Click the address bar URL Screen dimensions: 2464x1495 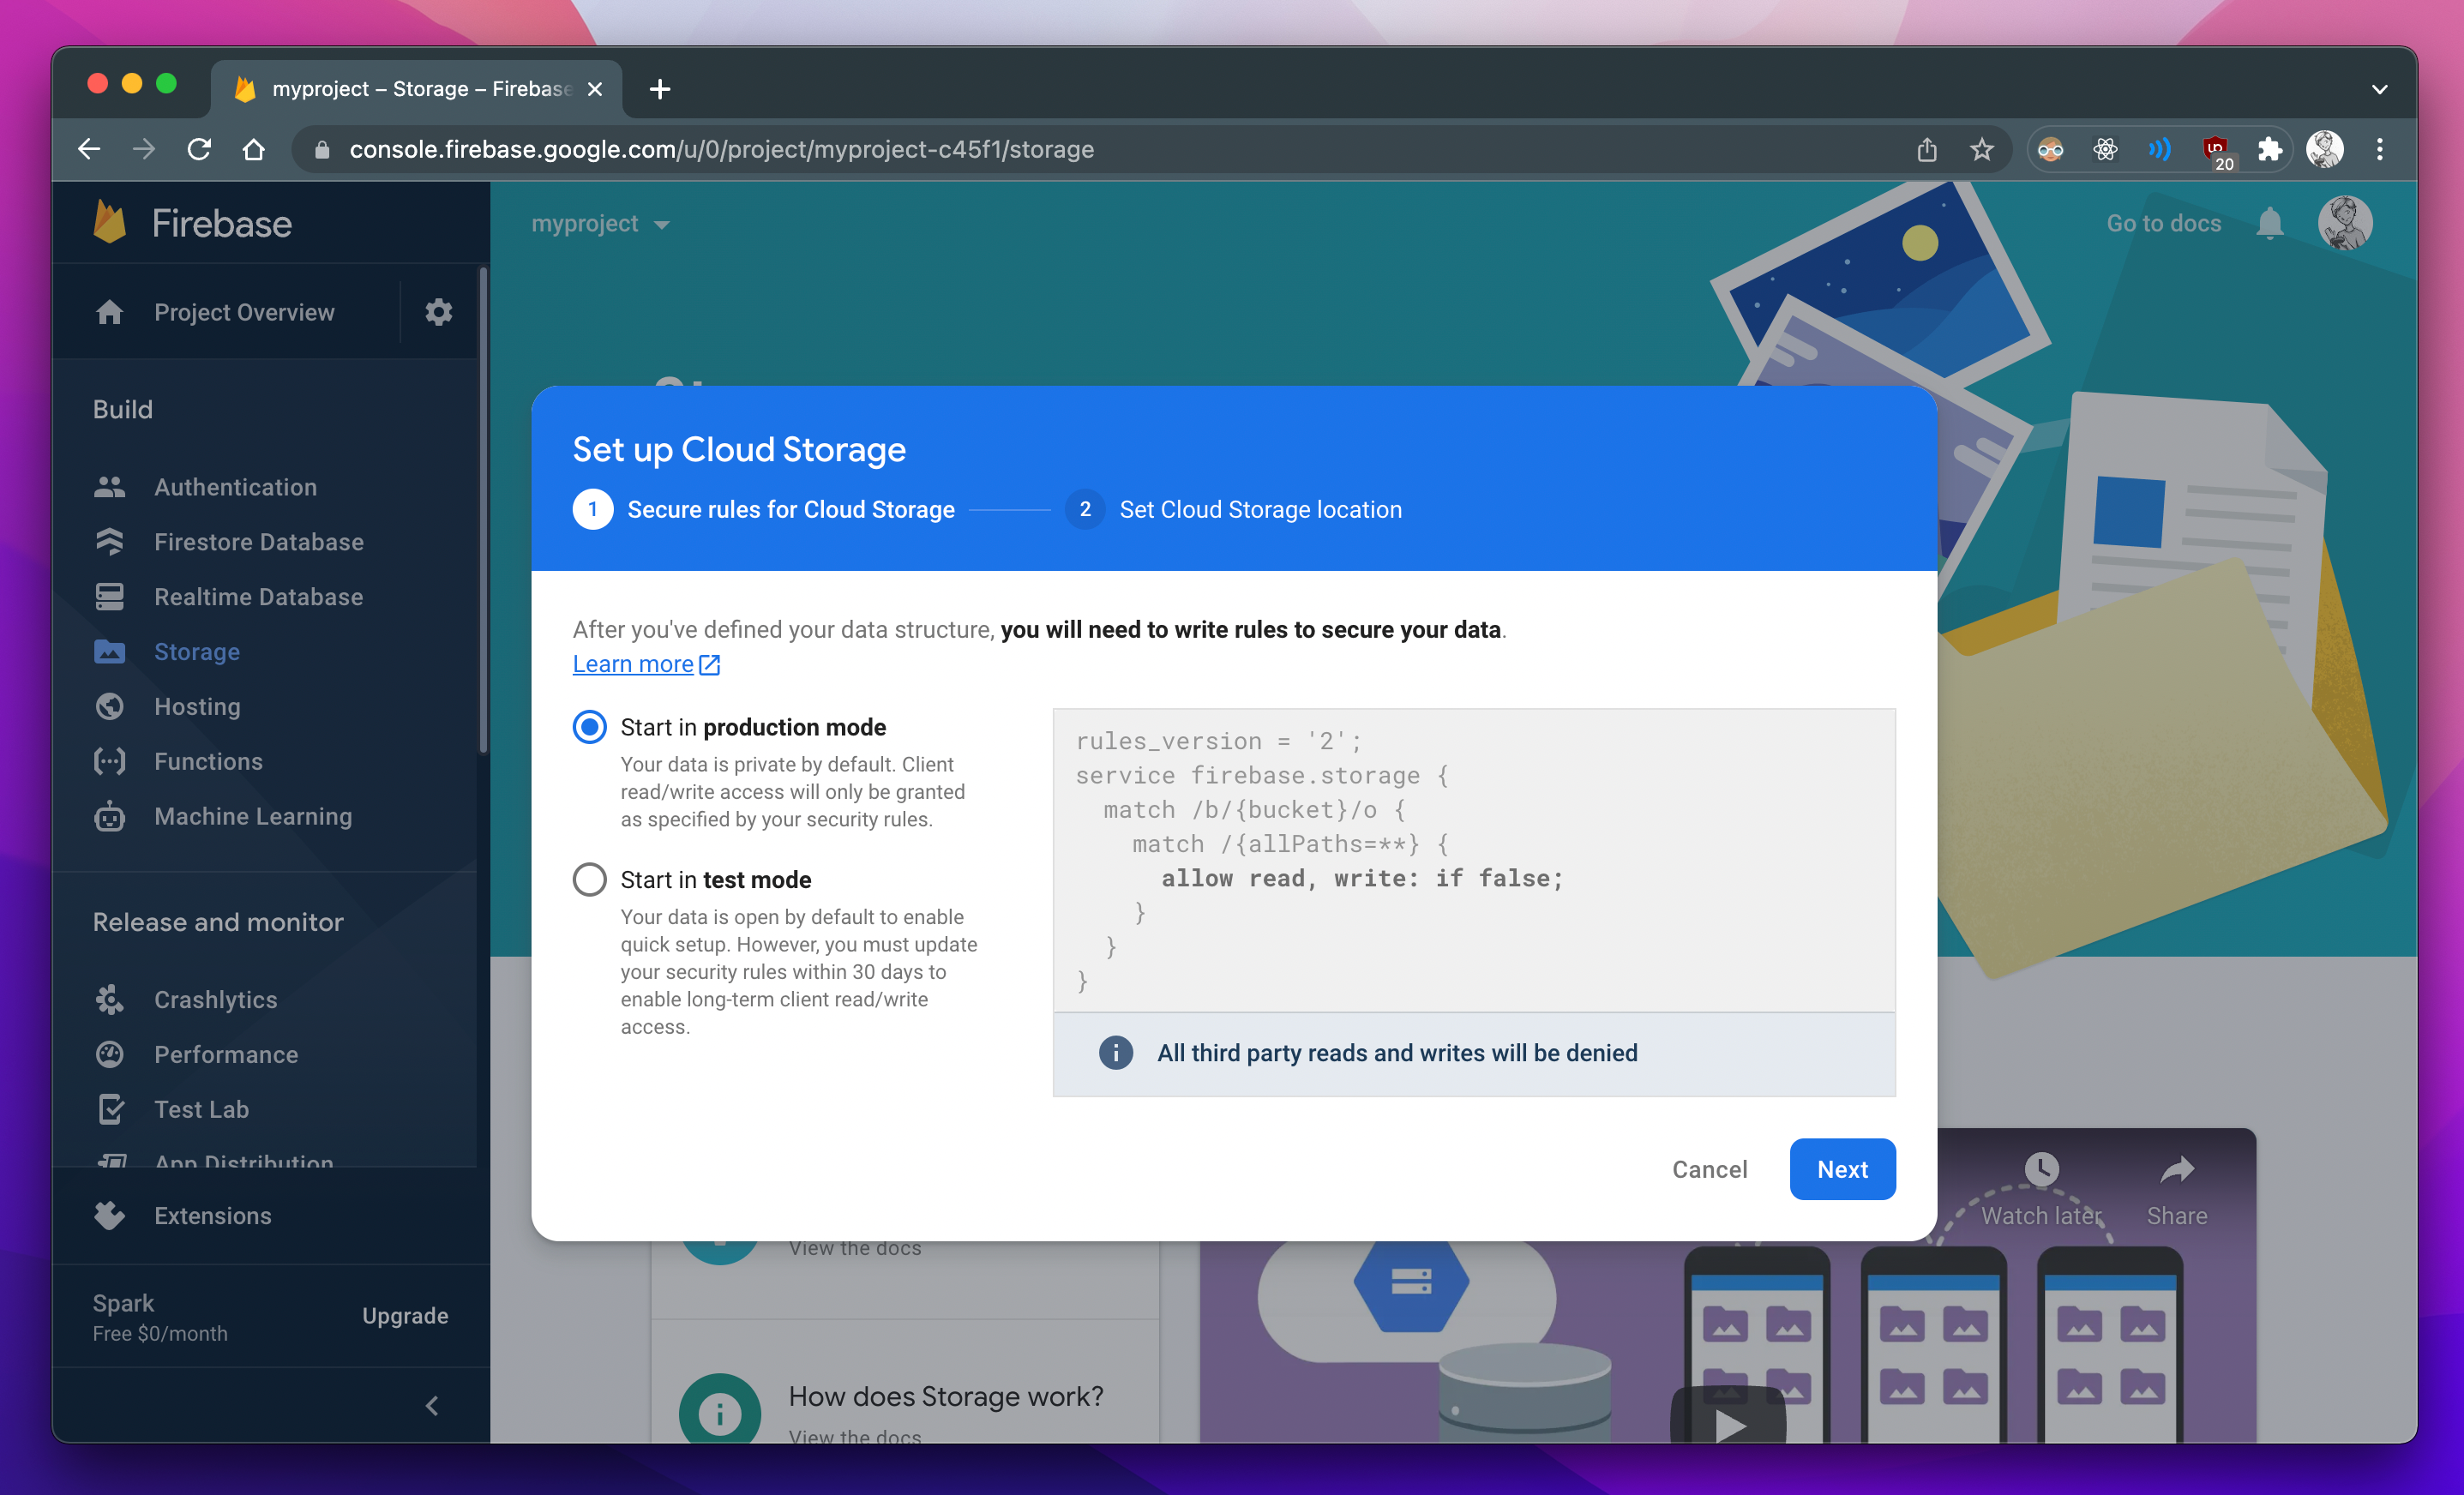point(722,150)
